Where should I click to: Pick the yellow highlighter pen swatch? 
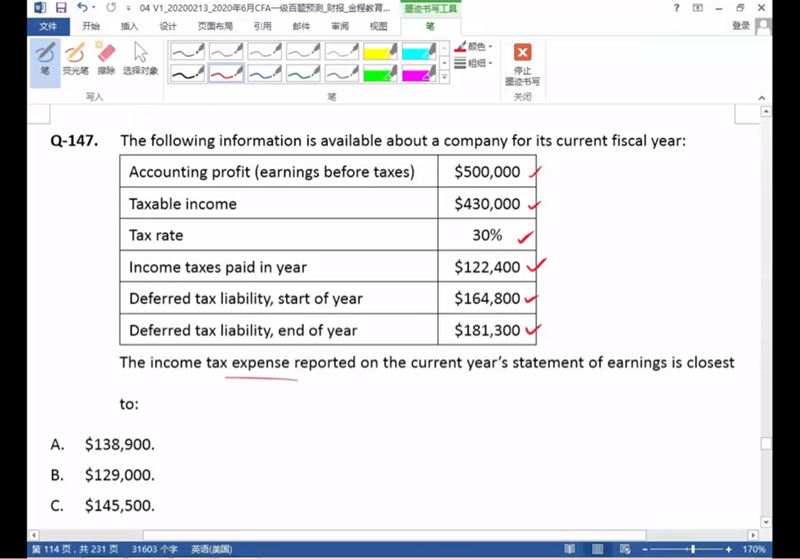click(x=380, y=50)
